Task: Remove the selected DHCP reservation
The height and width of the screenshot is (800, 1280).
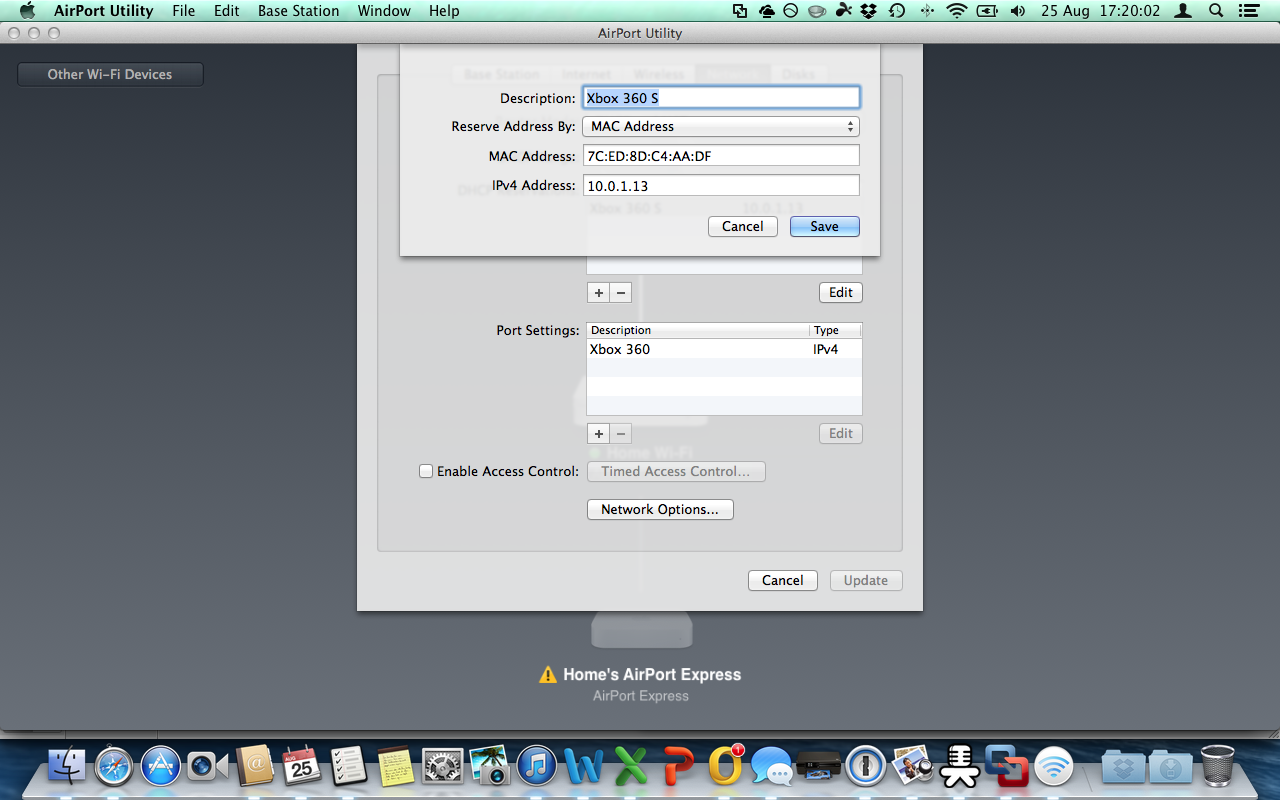Action: coord(621,292)
